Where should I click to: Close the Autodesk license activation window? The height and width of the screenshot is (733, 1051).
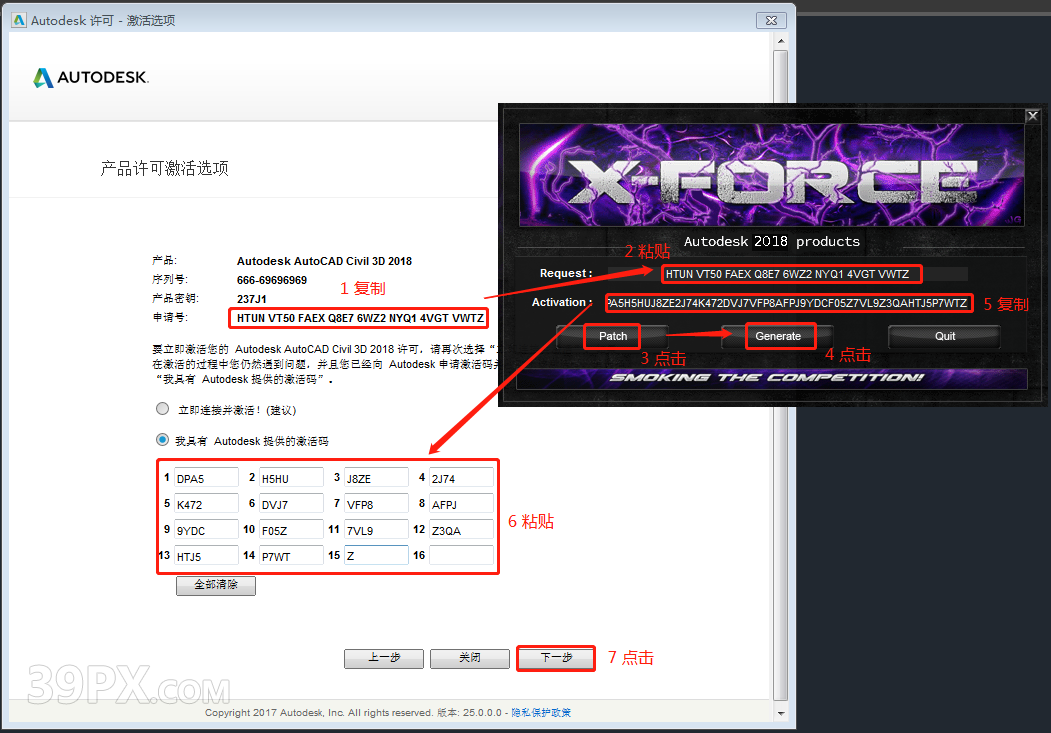771,20
